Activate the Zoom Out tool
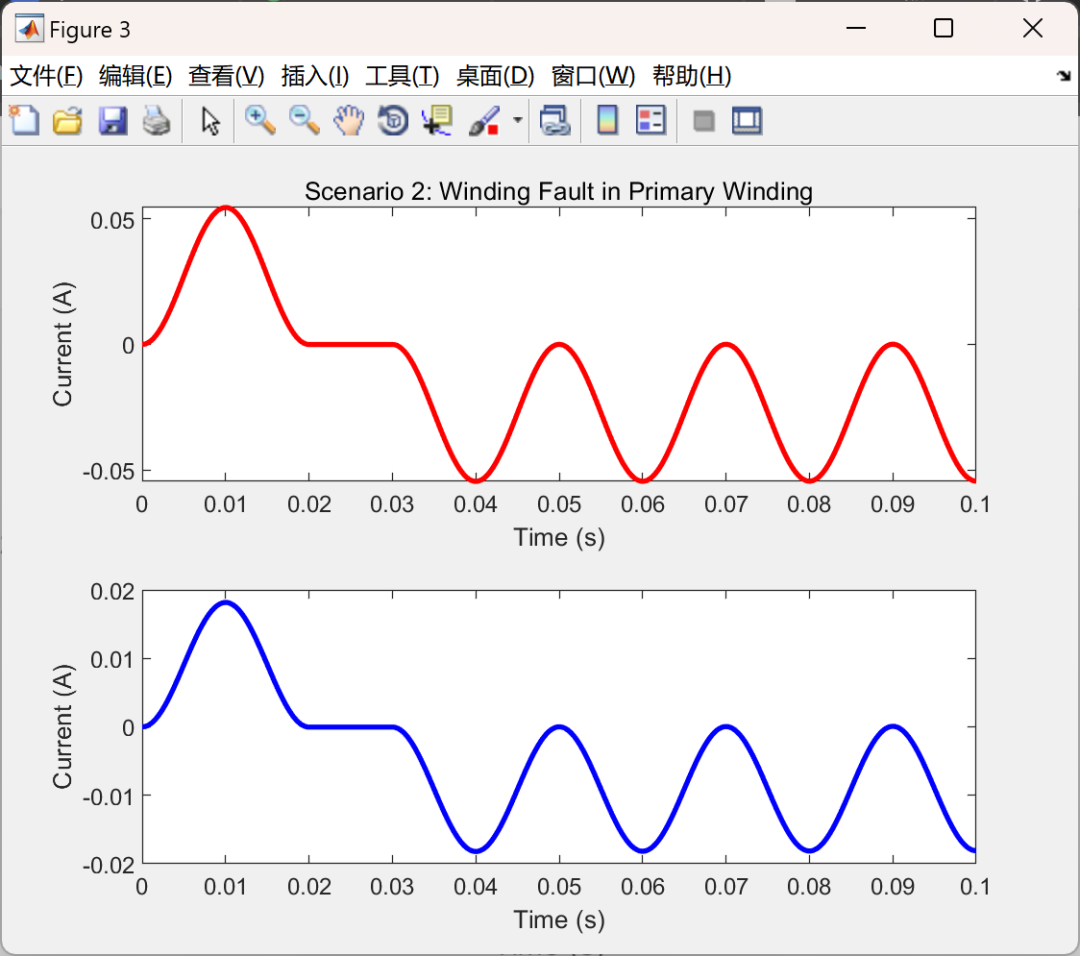 (304, 121)
